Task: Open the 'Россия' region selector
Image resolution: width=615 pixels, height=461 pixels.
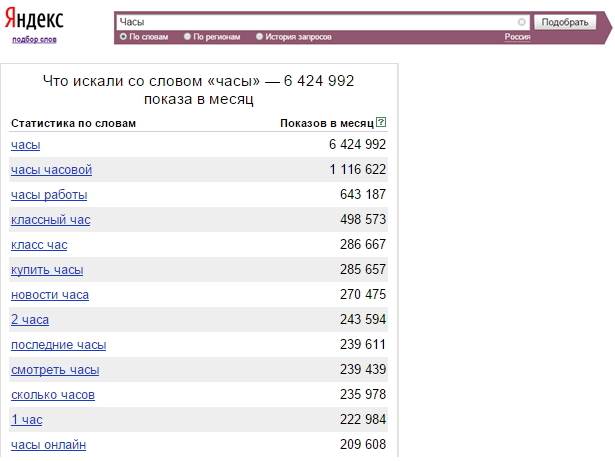Action: pyautogui.click(x=517, y=36)
